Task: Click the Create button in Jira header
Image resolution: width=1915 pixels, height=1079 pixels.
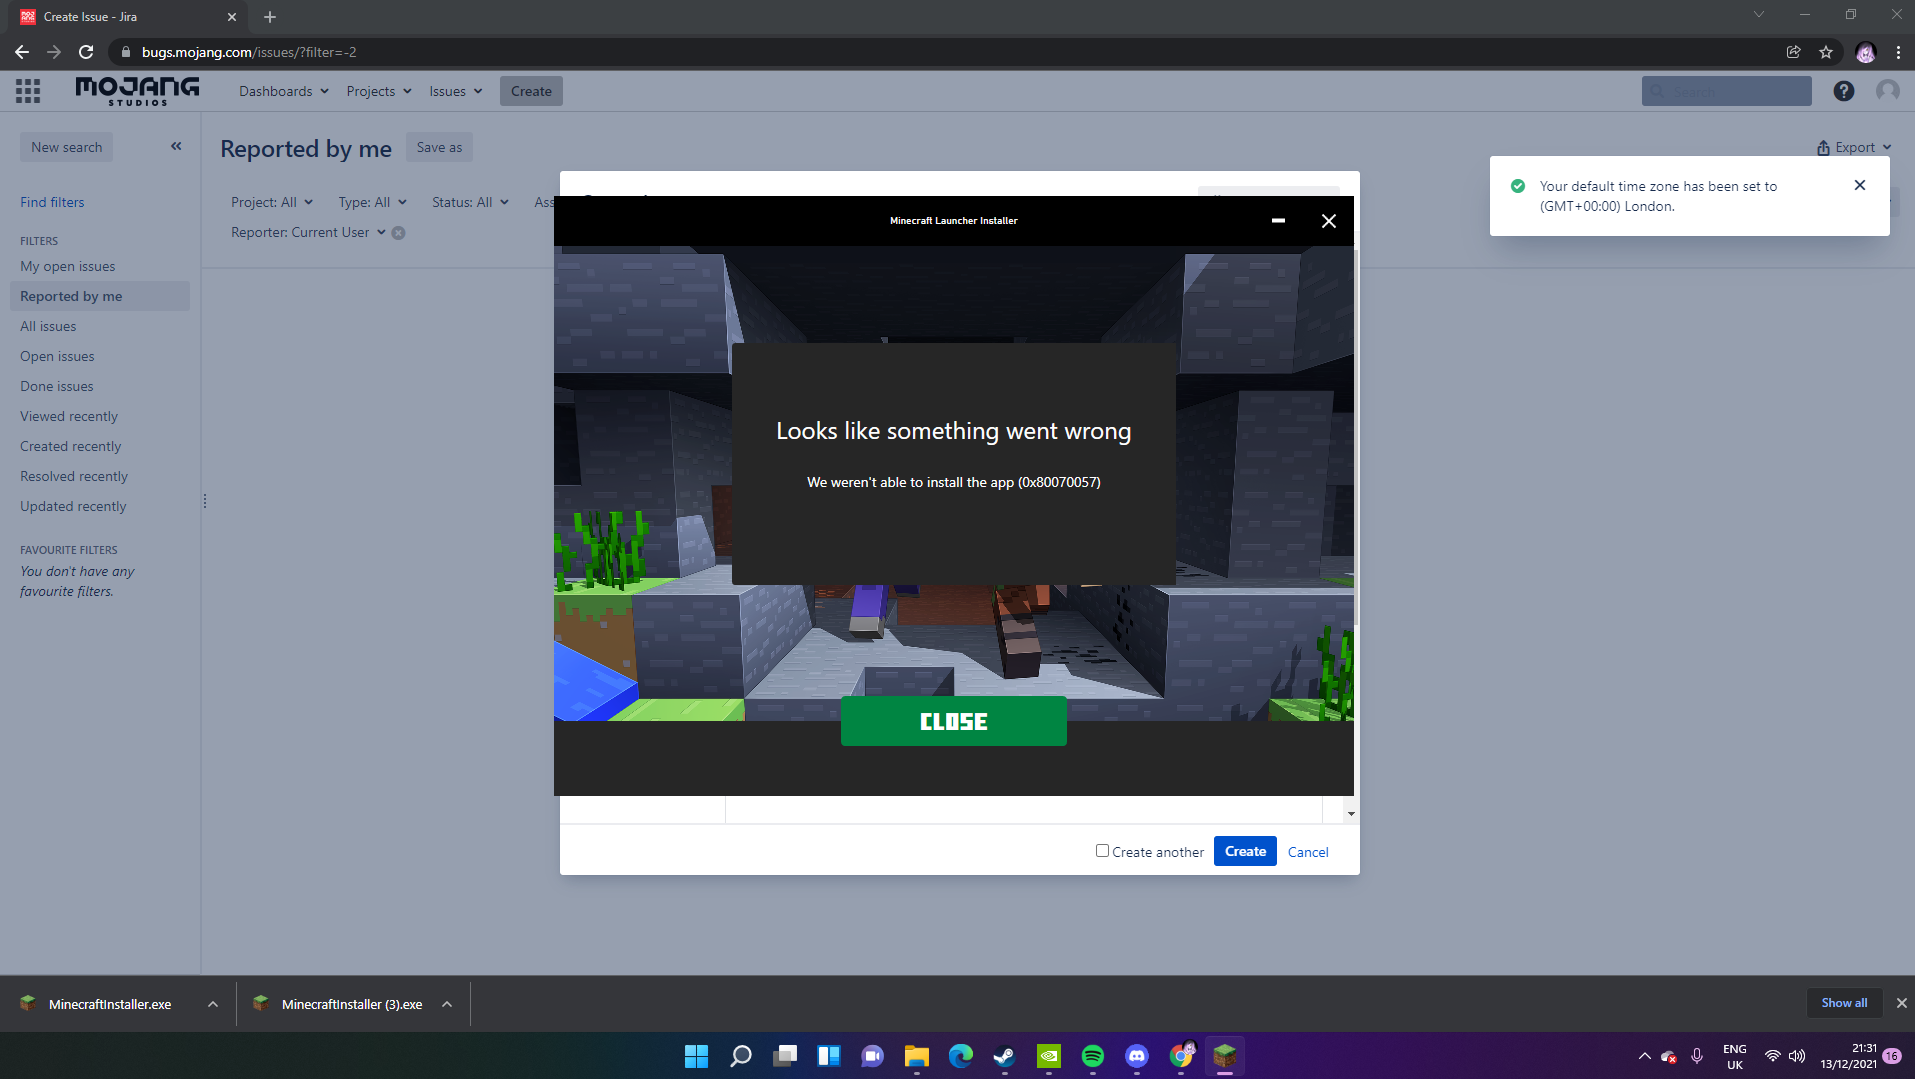Action: [x=531, y=91]
